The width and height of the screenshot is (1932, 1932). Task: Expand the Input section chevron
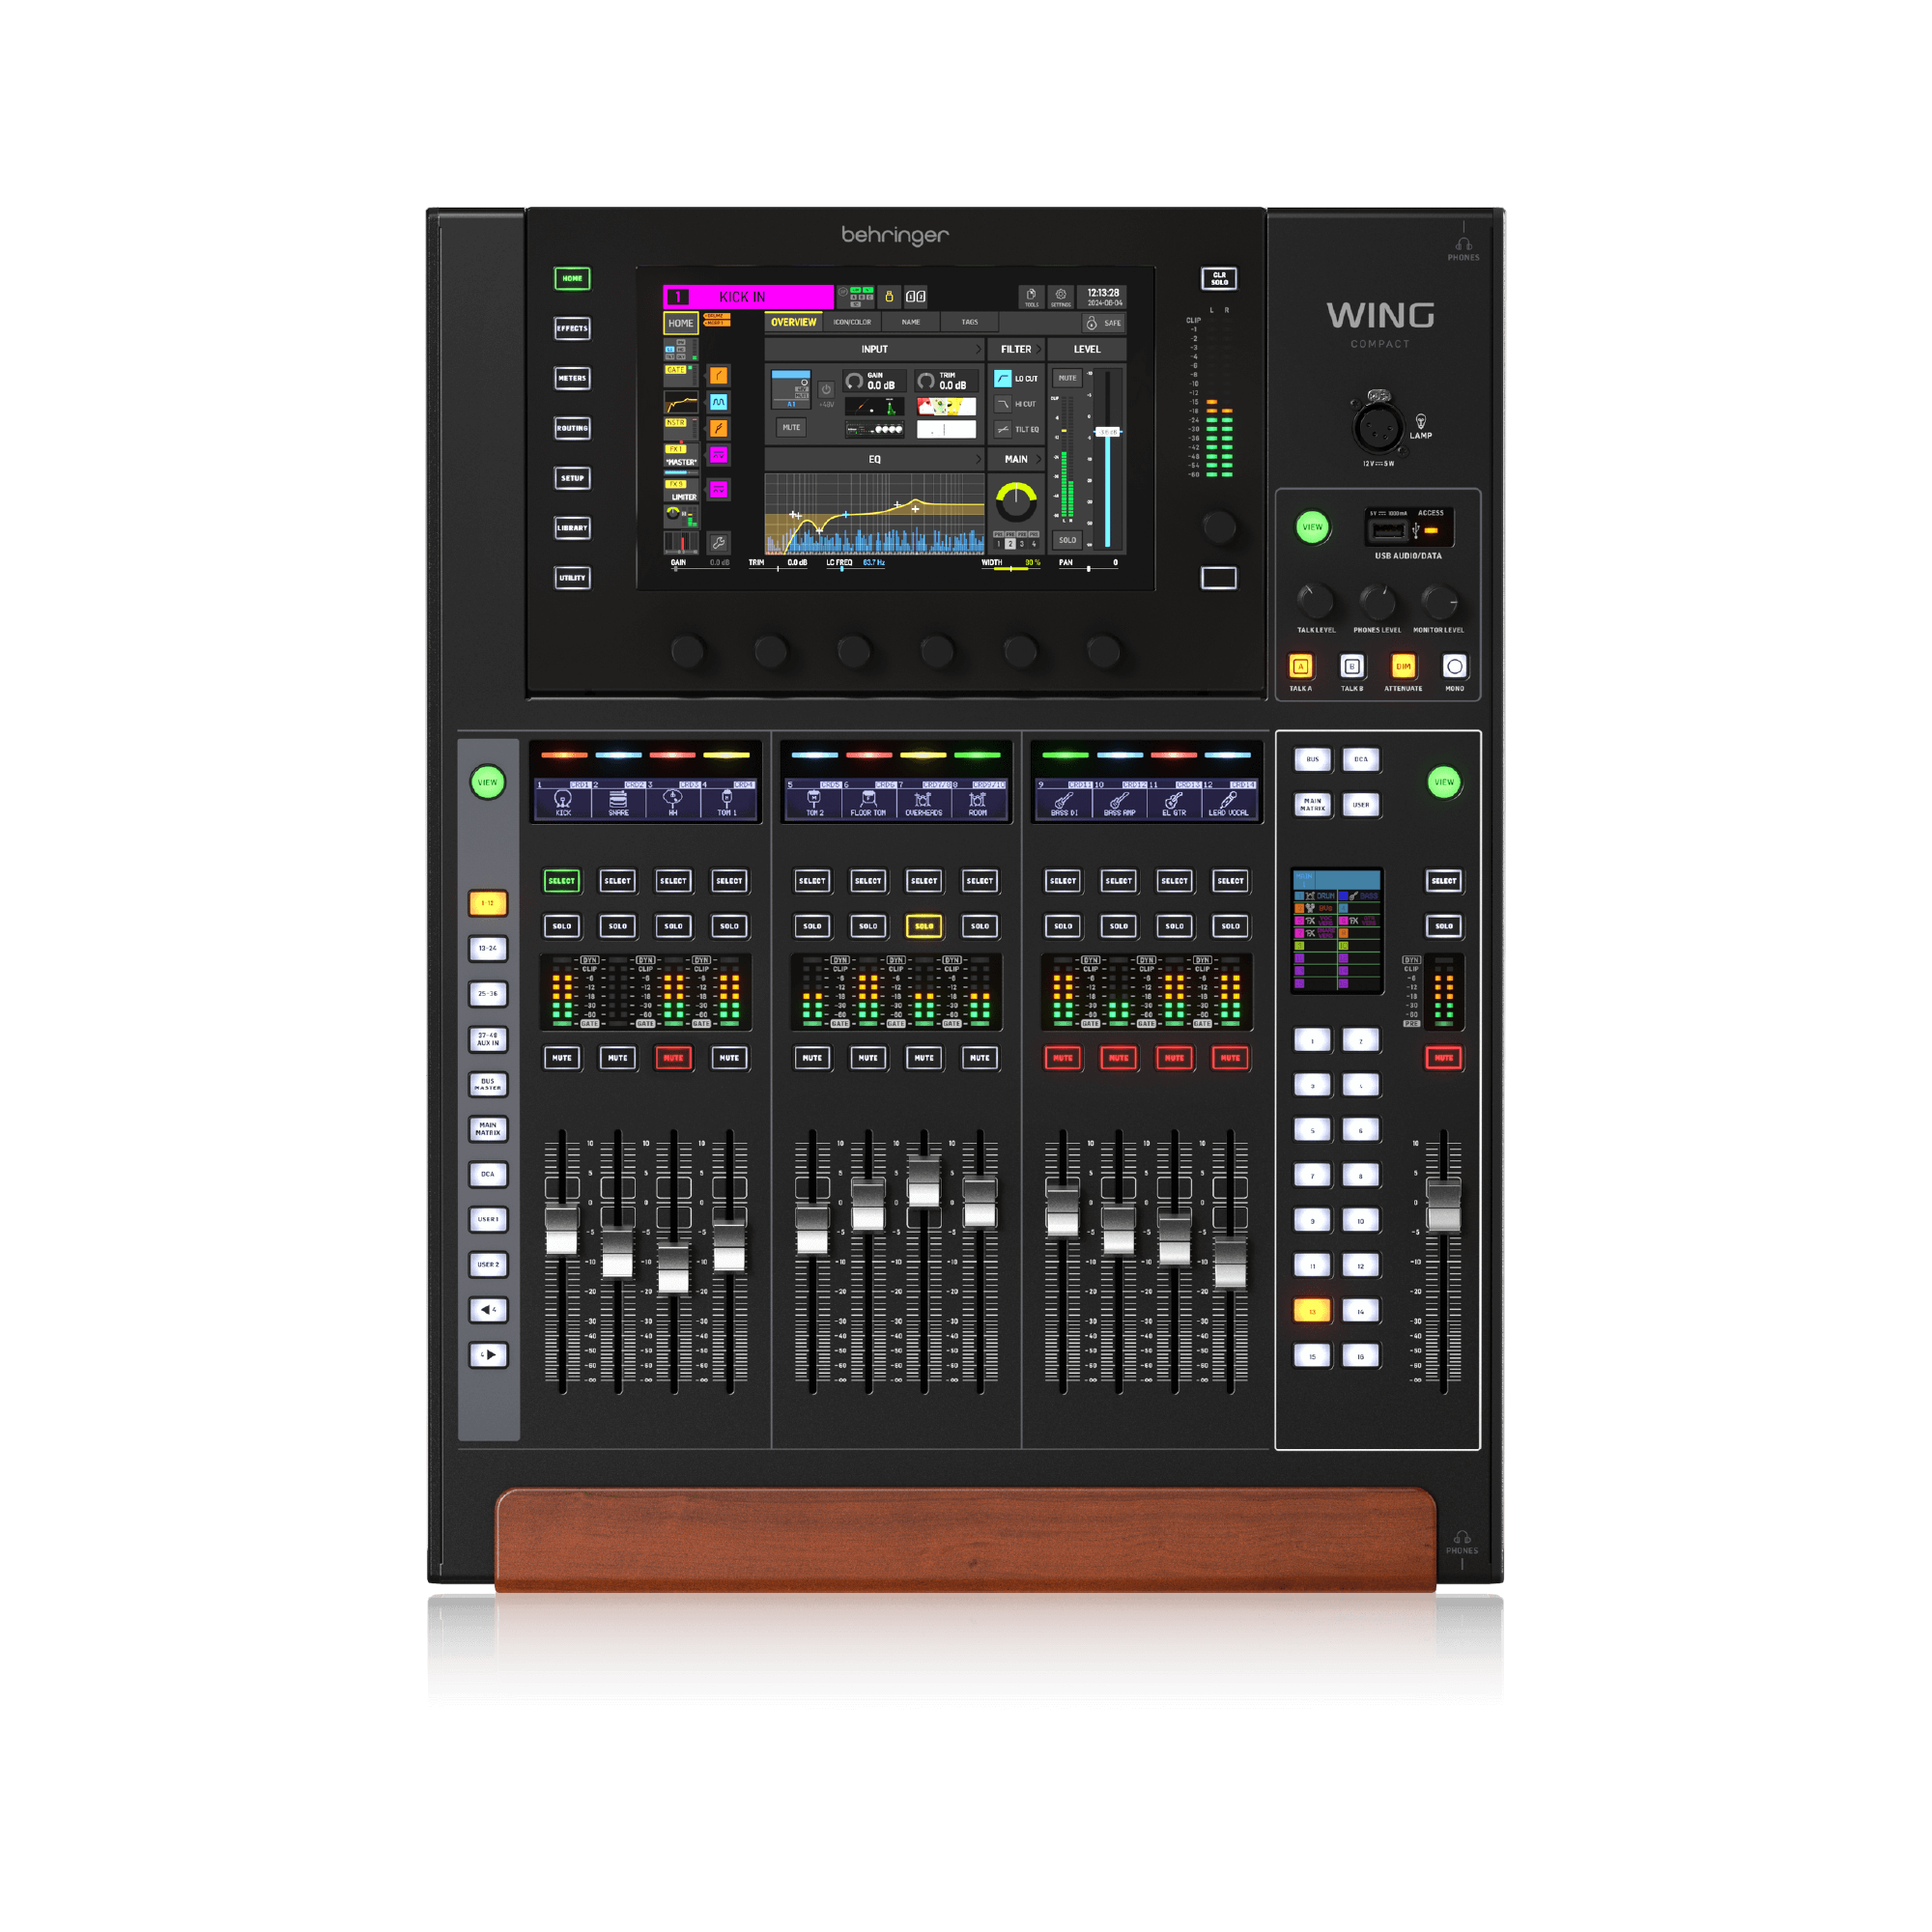pyautogui.click(x=978, y=349)
